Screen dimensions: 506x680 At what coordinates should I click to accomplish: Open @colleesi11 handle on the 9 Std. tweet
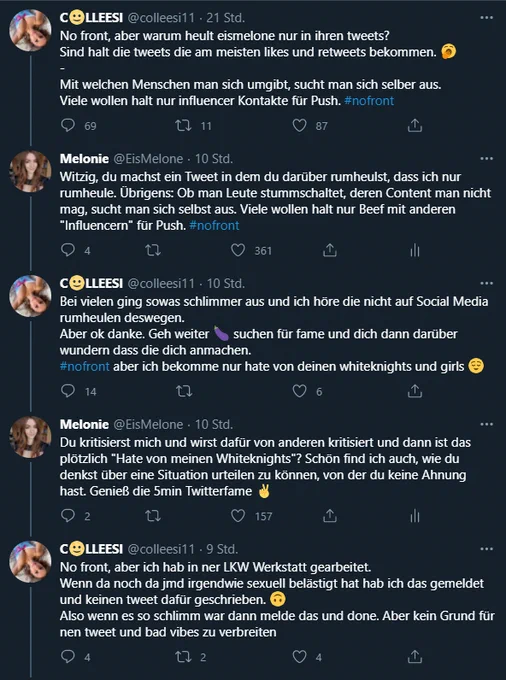[161, 549]
